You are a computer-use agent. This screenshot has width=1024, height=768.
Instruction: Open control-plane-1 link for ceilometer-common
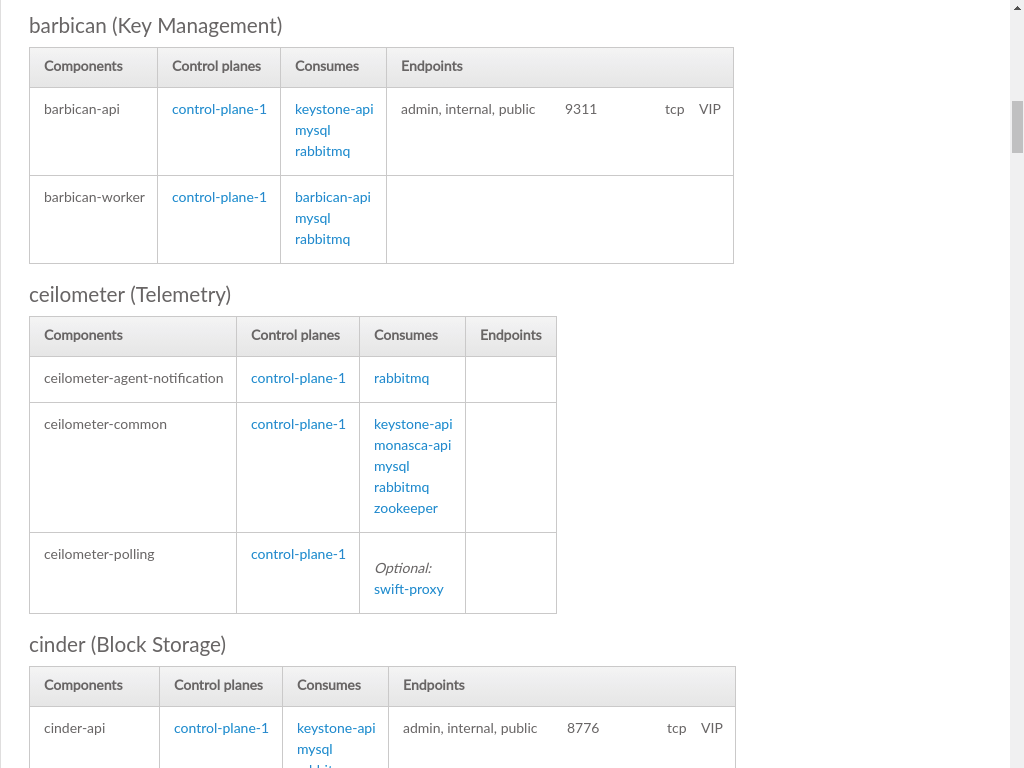click(298, 424)
